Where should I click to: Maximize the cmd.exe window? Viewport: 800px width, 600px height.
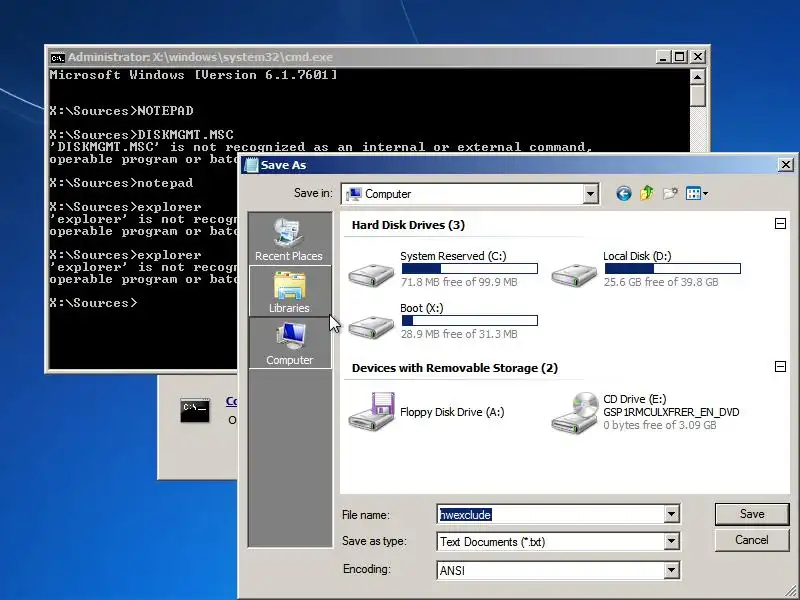coord(680,57)
